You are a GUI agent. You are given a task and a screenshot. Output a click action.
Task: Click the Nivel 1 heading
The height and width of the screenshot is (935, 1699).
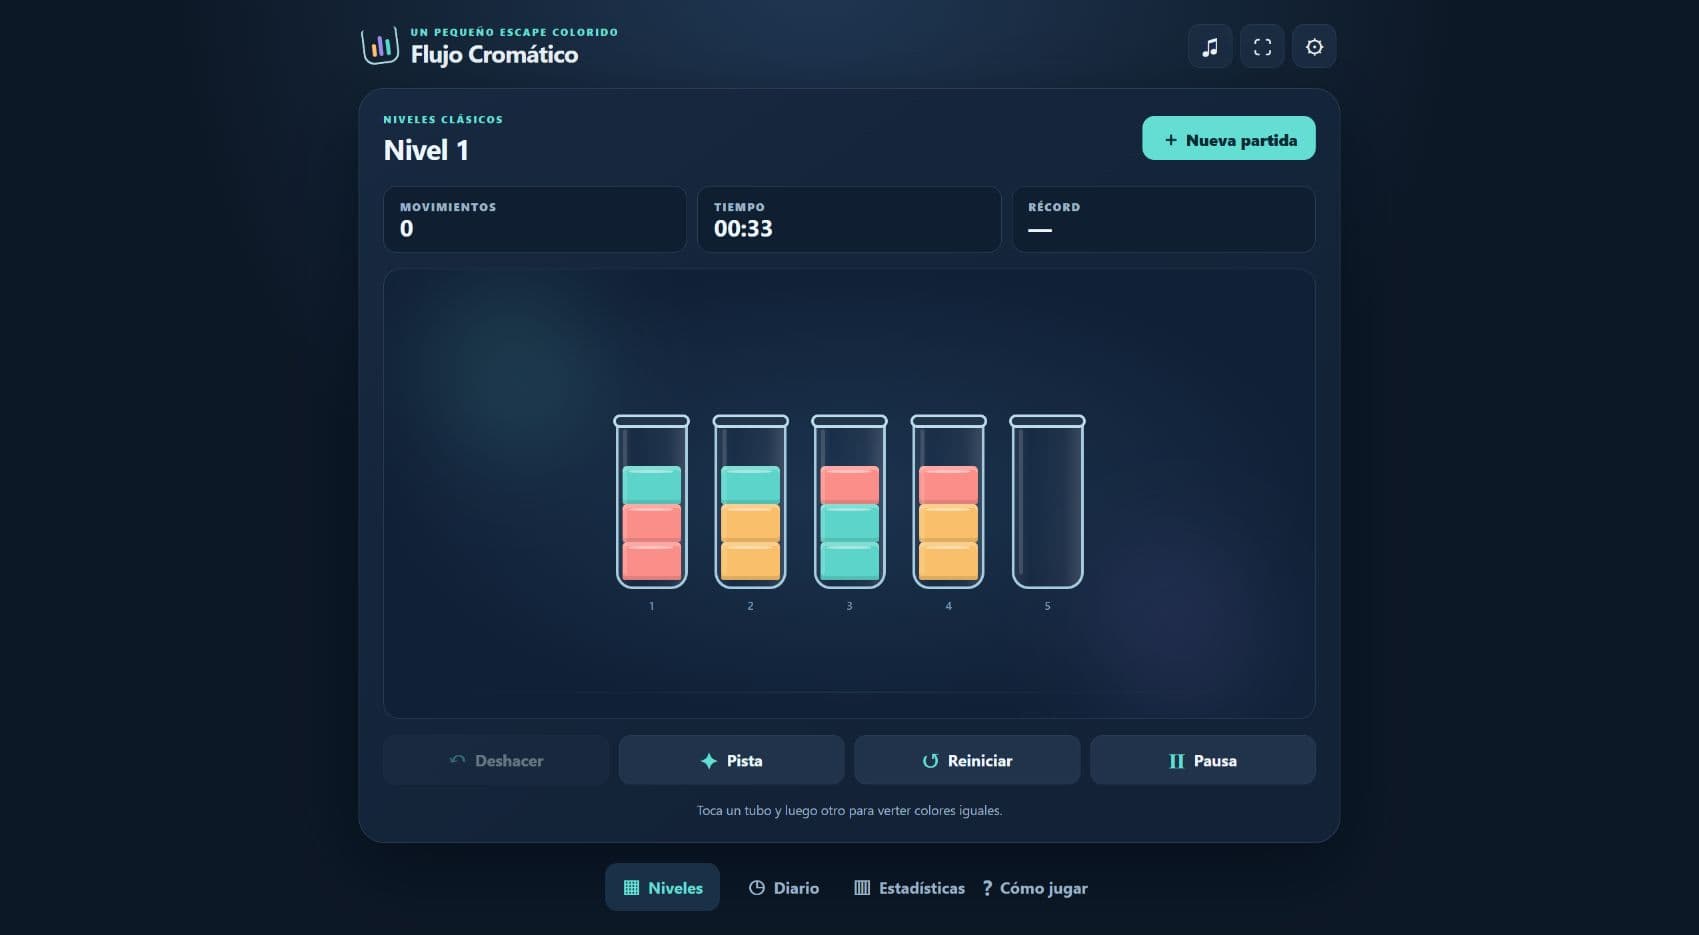click(426, 150)
